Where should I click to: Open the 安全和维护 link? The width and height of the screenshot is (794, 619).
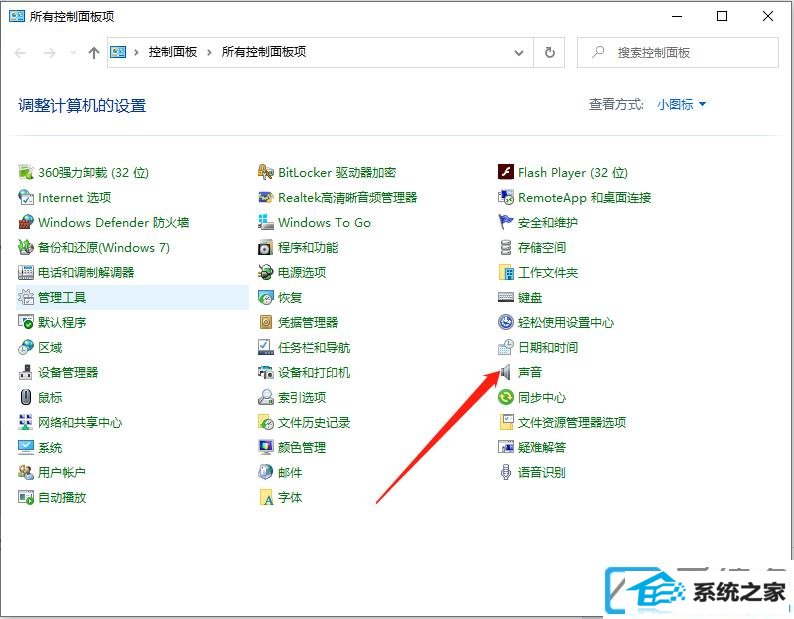coord(547,222)
